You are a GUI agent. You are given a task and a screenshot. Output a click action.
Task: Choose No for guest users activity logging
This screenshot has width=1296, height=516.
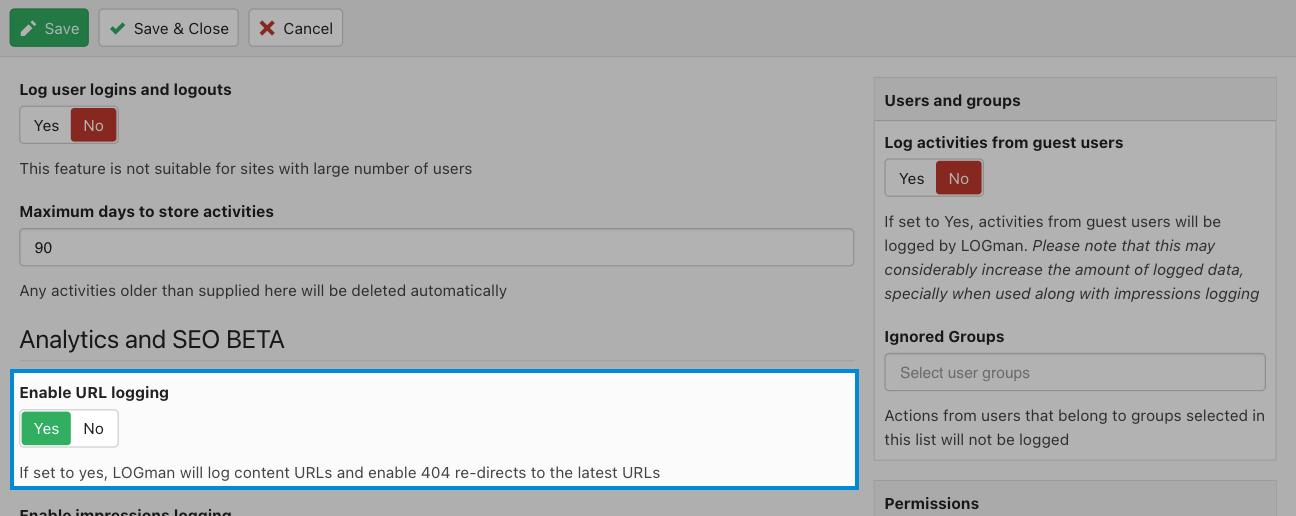click(x=959, y=178)
